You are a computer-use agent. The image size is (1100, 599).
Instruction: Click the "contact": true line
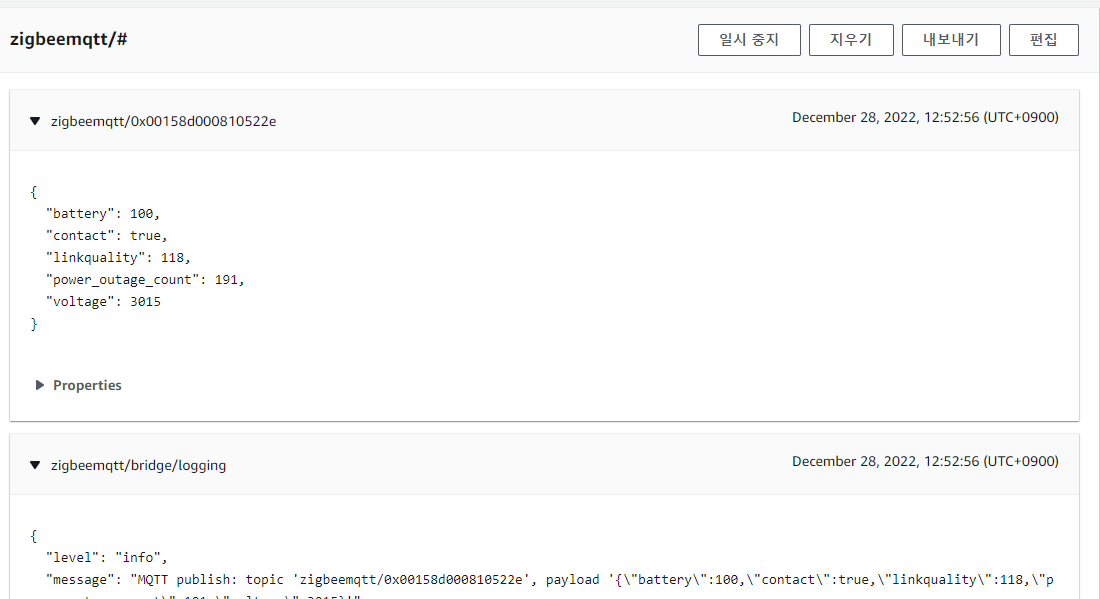[x=107, y=236]
